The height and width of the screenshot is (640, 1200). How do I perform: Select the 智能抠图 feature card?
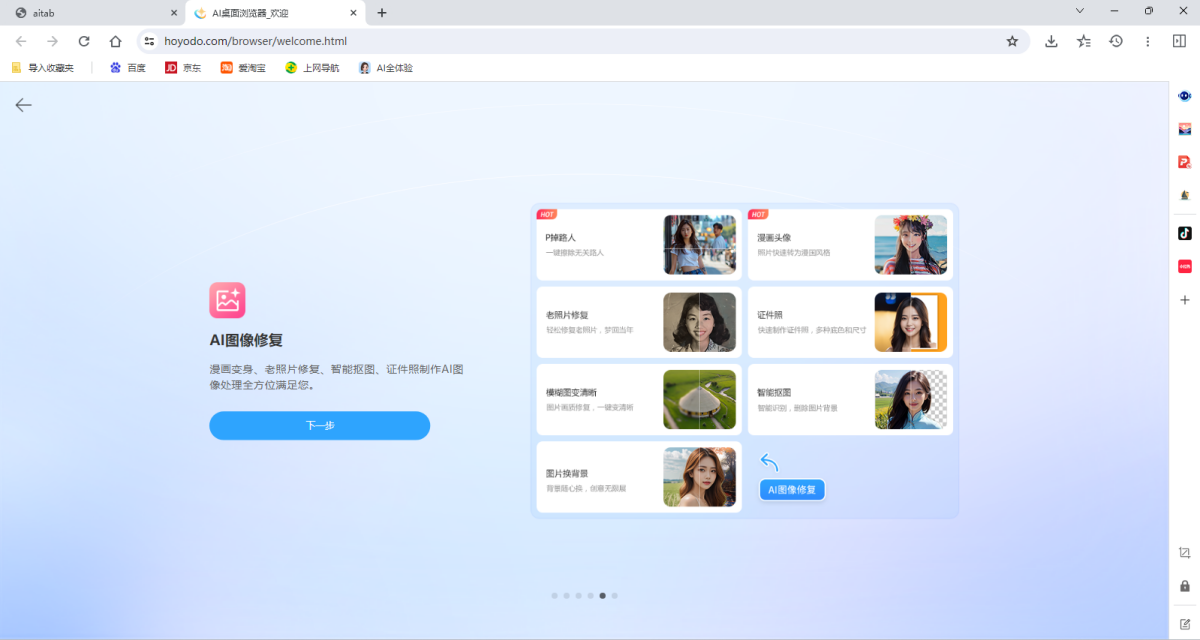coord(850,399)
